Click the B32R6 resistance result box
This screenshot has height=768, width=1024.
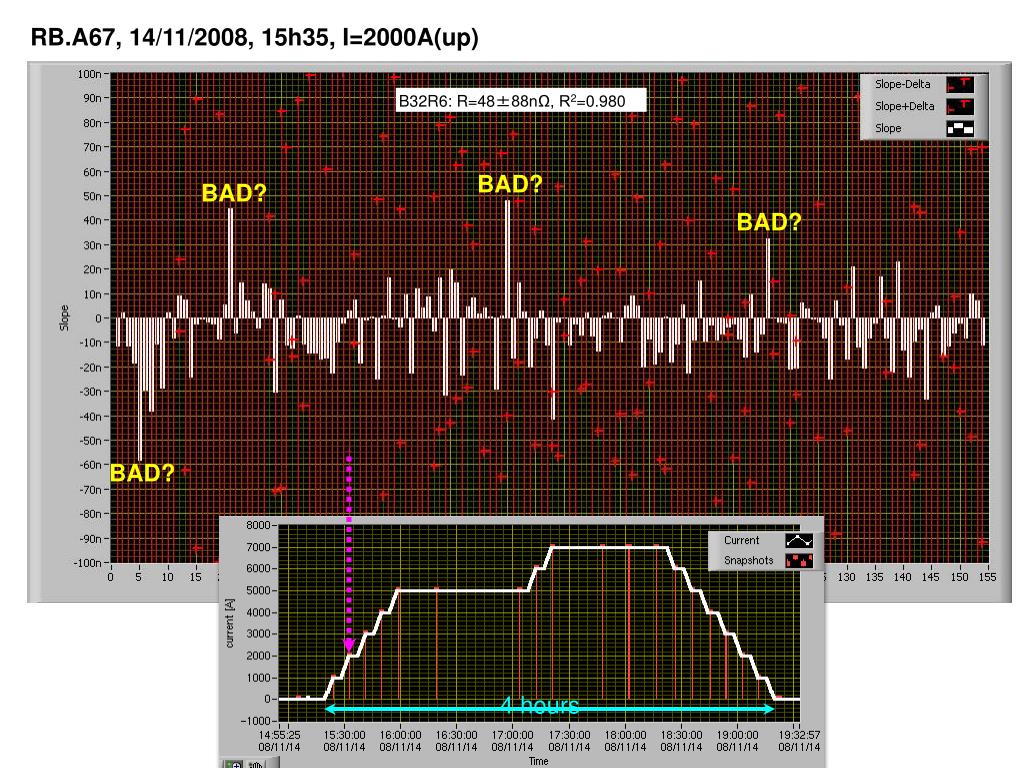[x=521, y=101]
